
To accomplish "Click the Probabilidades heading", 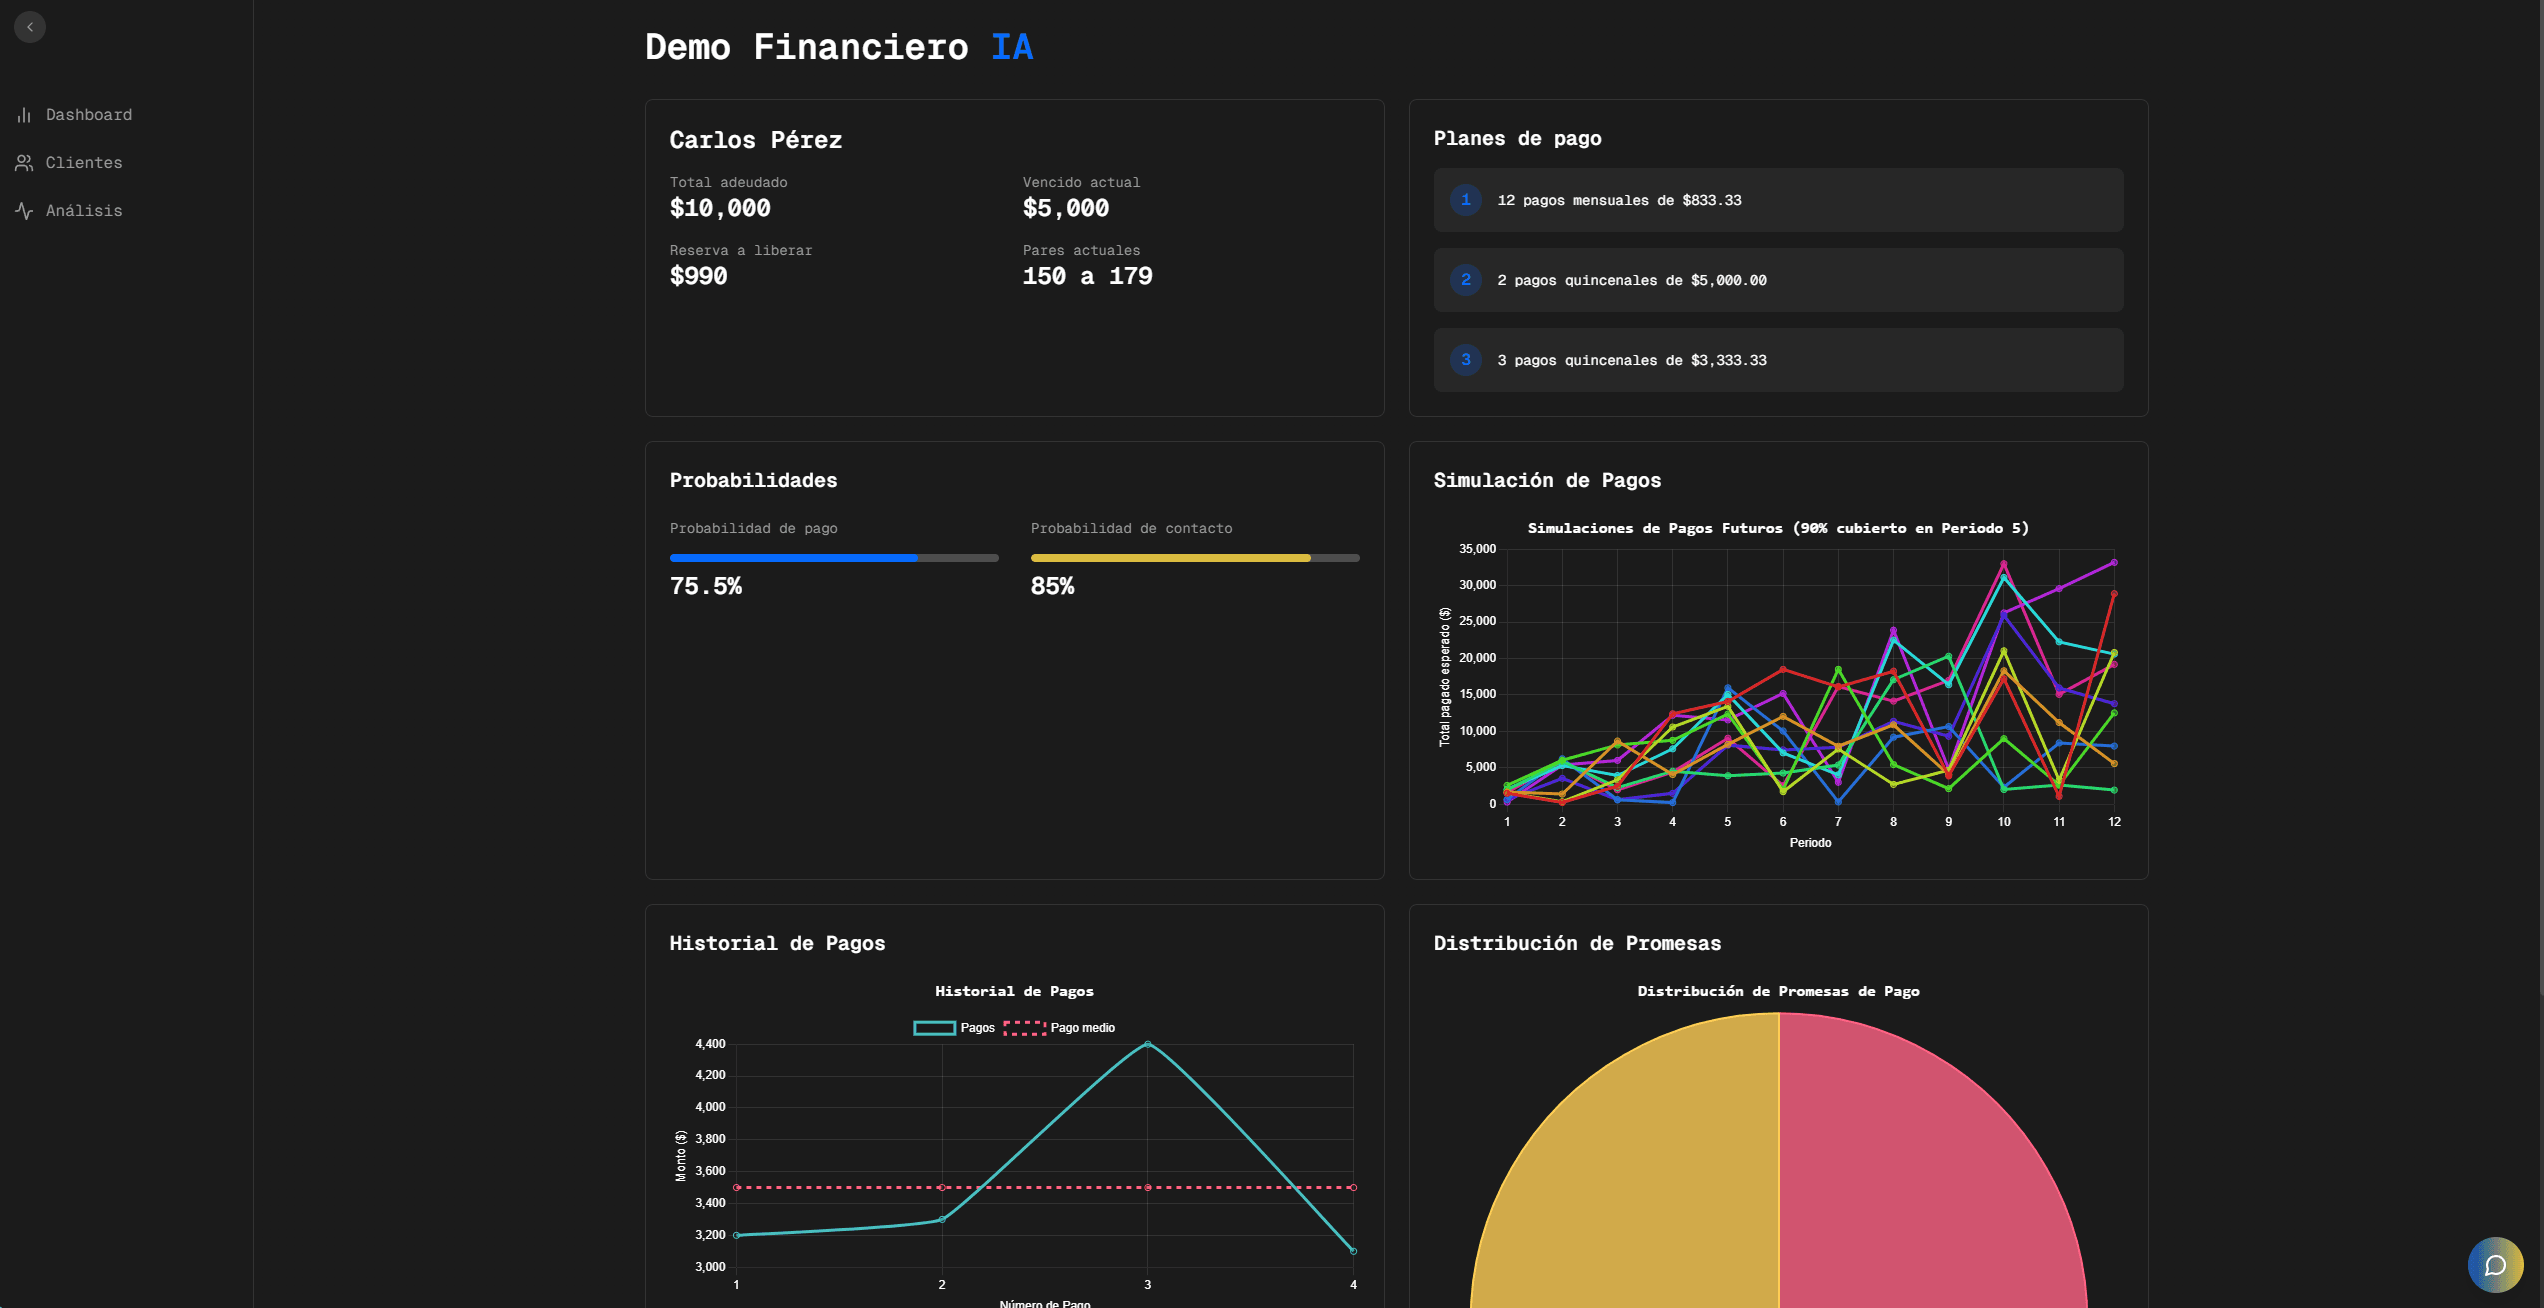I will point(753,480).
